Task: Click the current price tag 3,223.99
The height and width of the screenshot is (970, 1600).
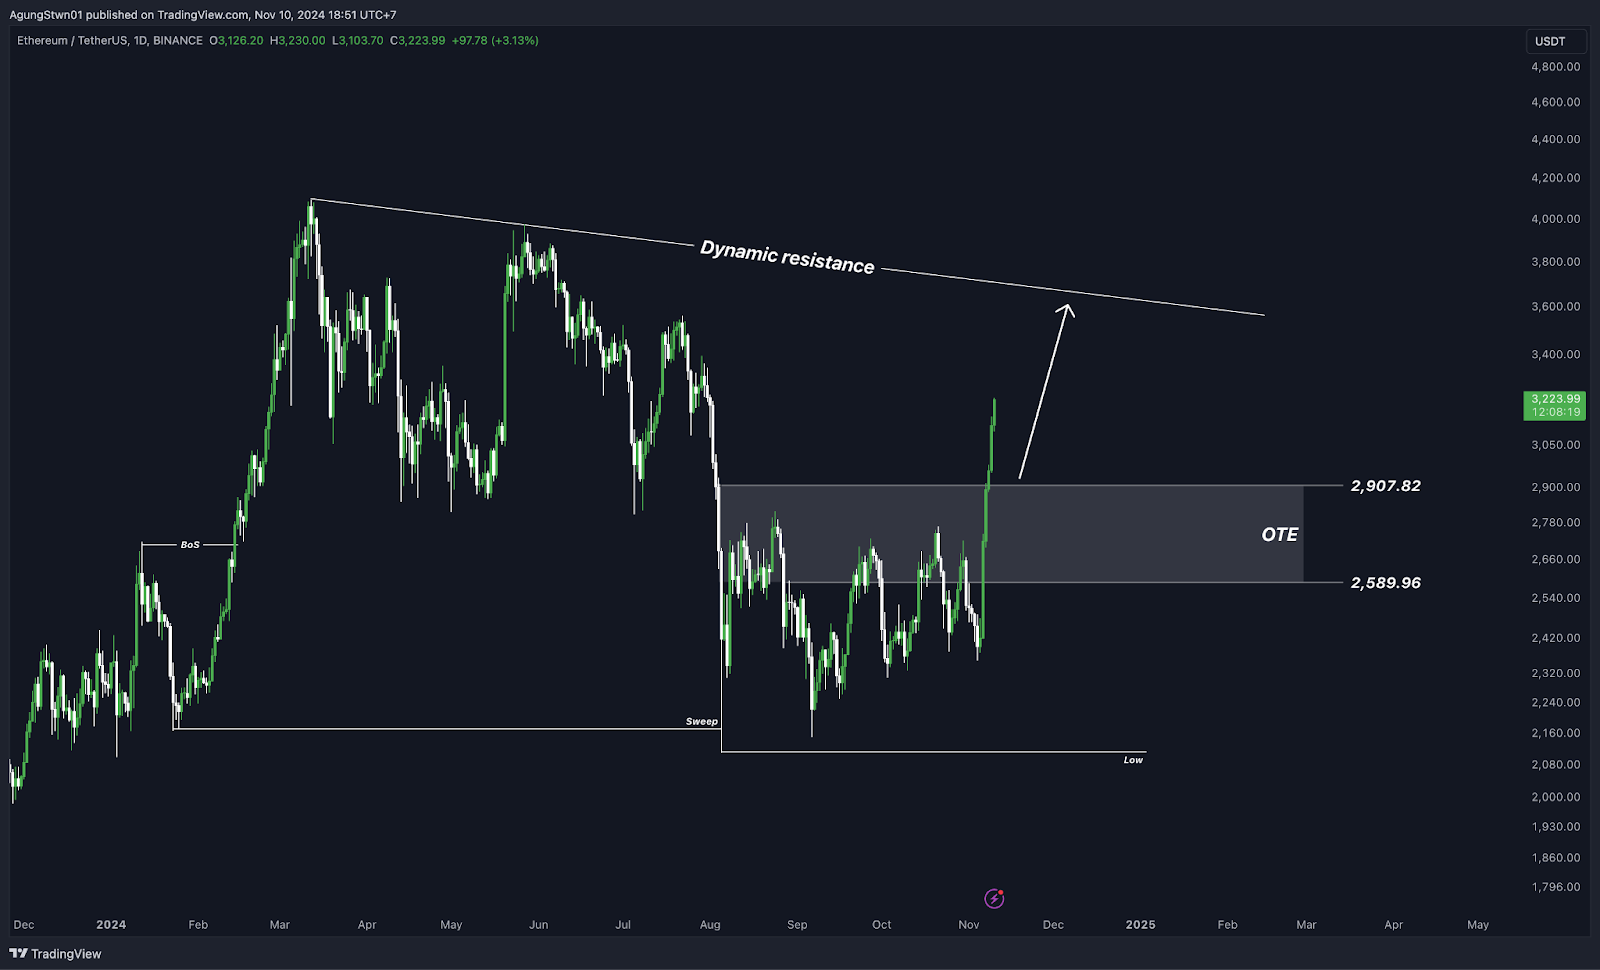Action: point(1555,405)
